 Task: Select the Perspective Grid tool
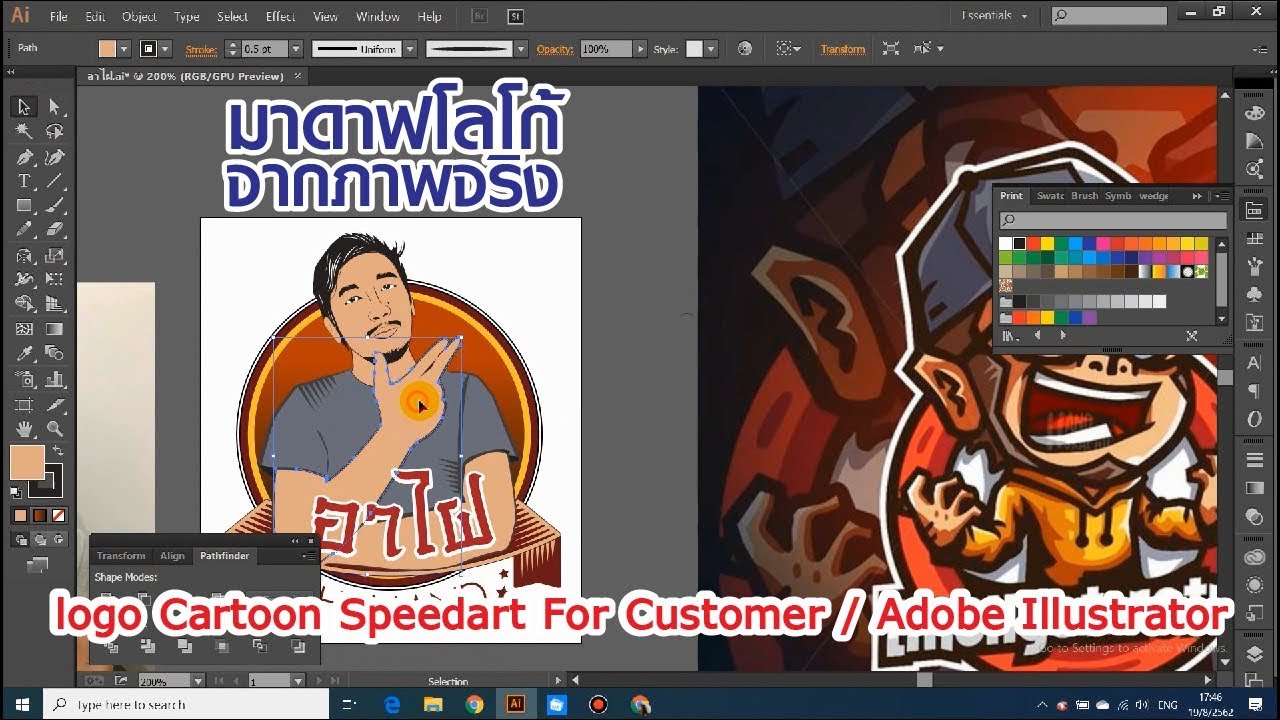tap(55, 304)
